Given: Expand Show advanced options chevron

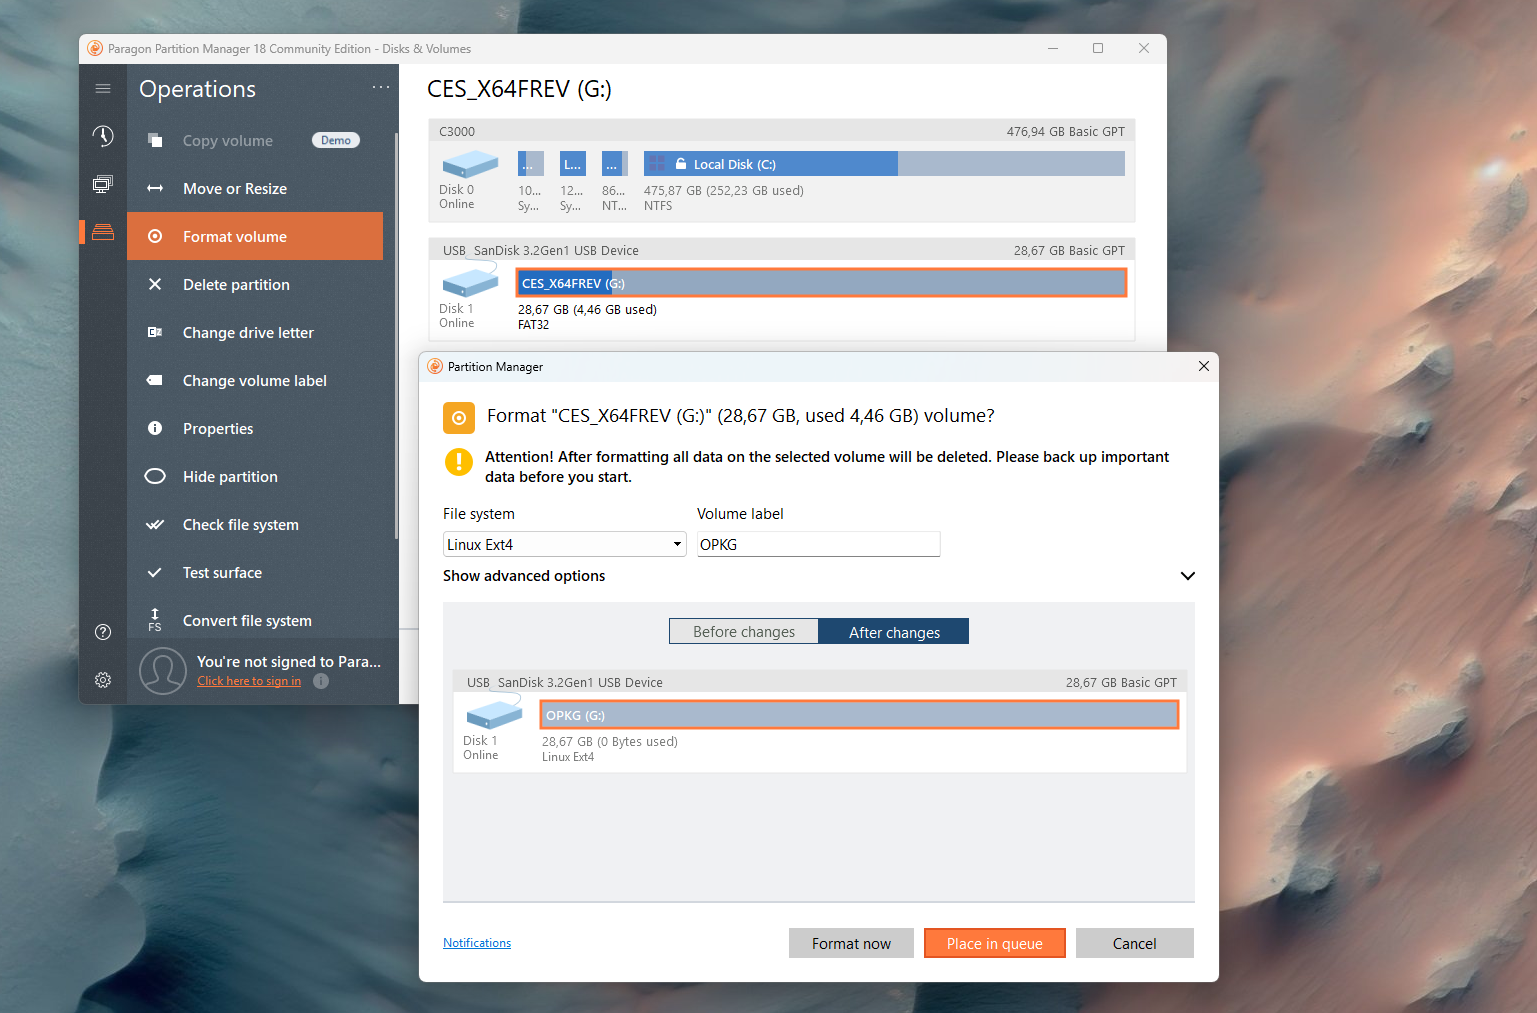Looking at the screenshot, I should pos(1188,576).
